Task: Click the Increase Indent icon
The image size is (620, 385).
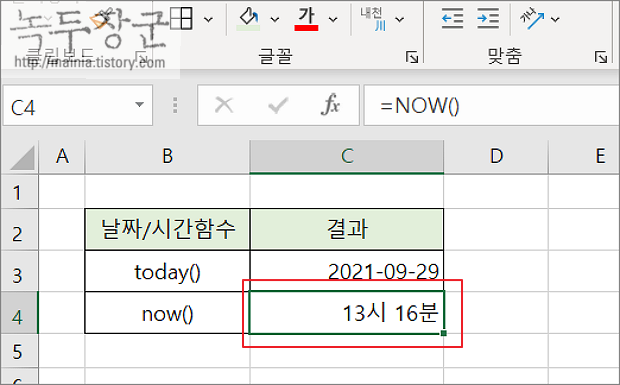Action: coord(488,19)
